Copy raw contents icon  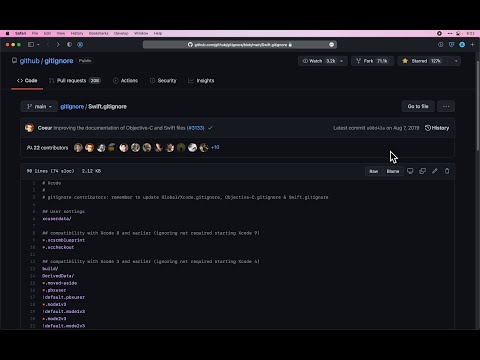[422, 171]
